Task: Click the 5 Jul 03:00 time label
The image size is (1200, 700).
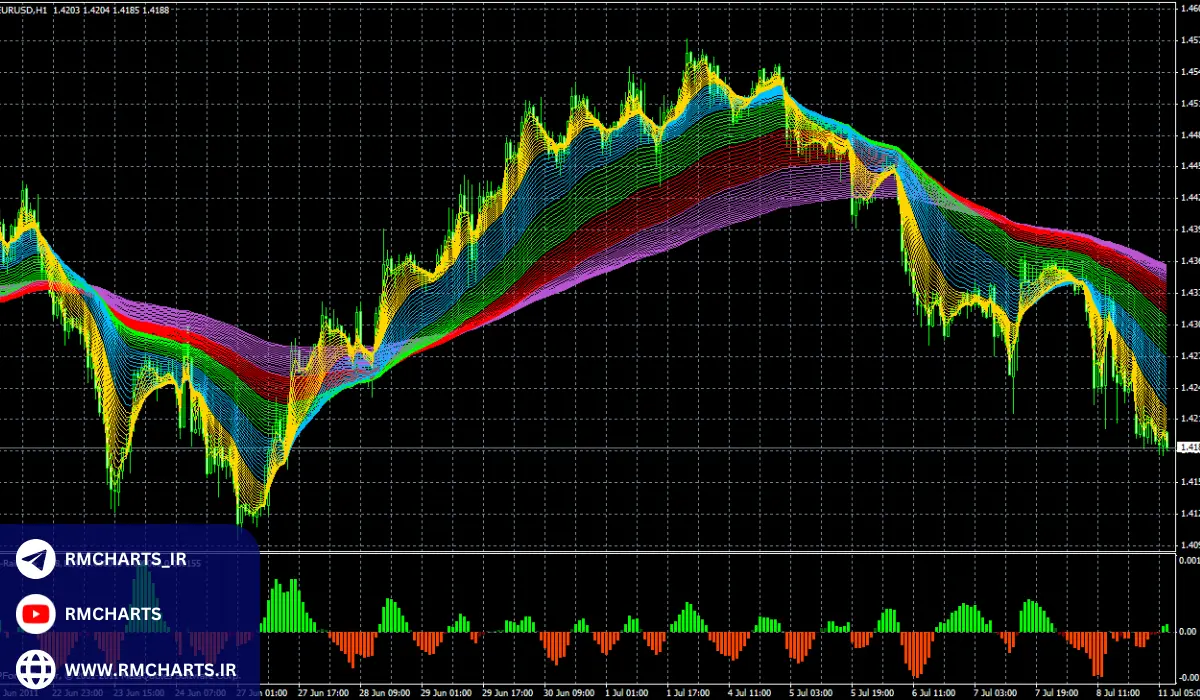Action: coord(812,692)
